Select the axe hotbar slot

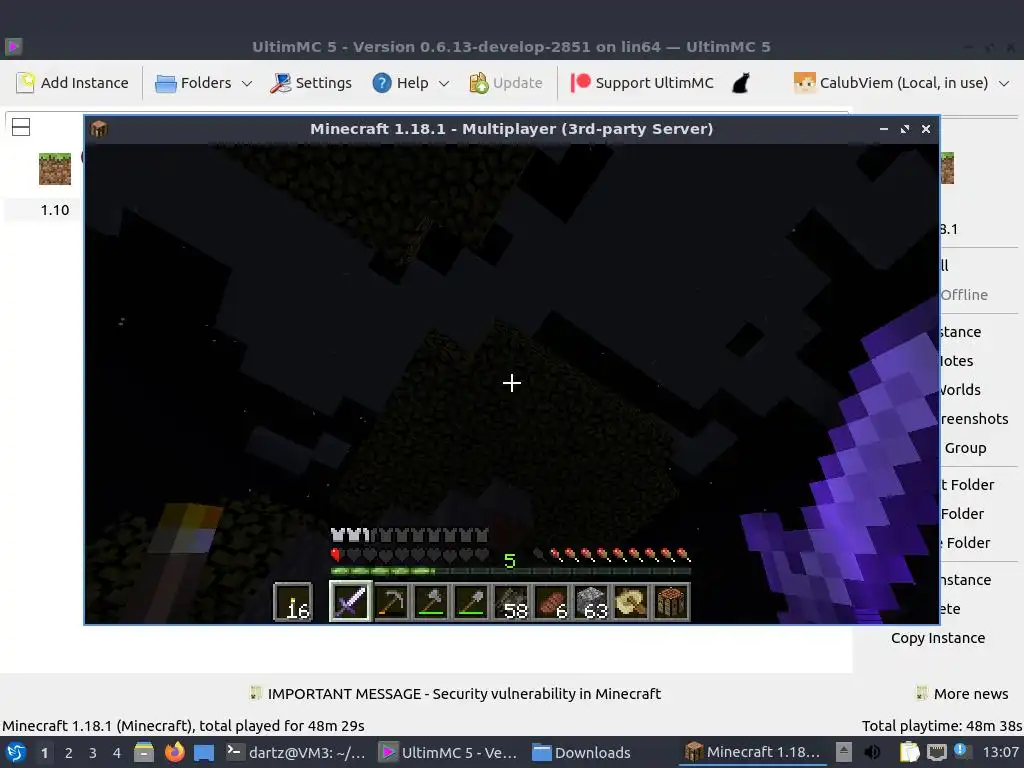pyautogui.click(x=431, y=601)
